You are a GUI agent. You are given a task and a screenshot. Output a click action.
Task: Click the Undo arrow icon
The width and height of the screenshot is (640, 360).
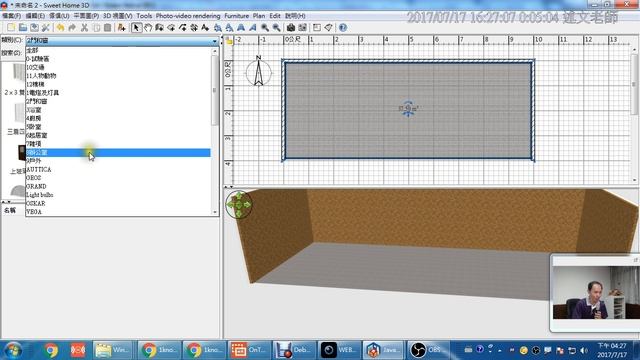[60, 28]
